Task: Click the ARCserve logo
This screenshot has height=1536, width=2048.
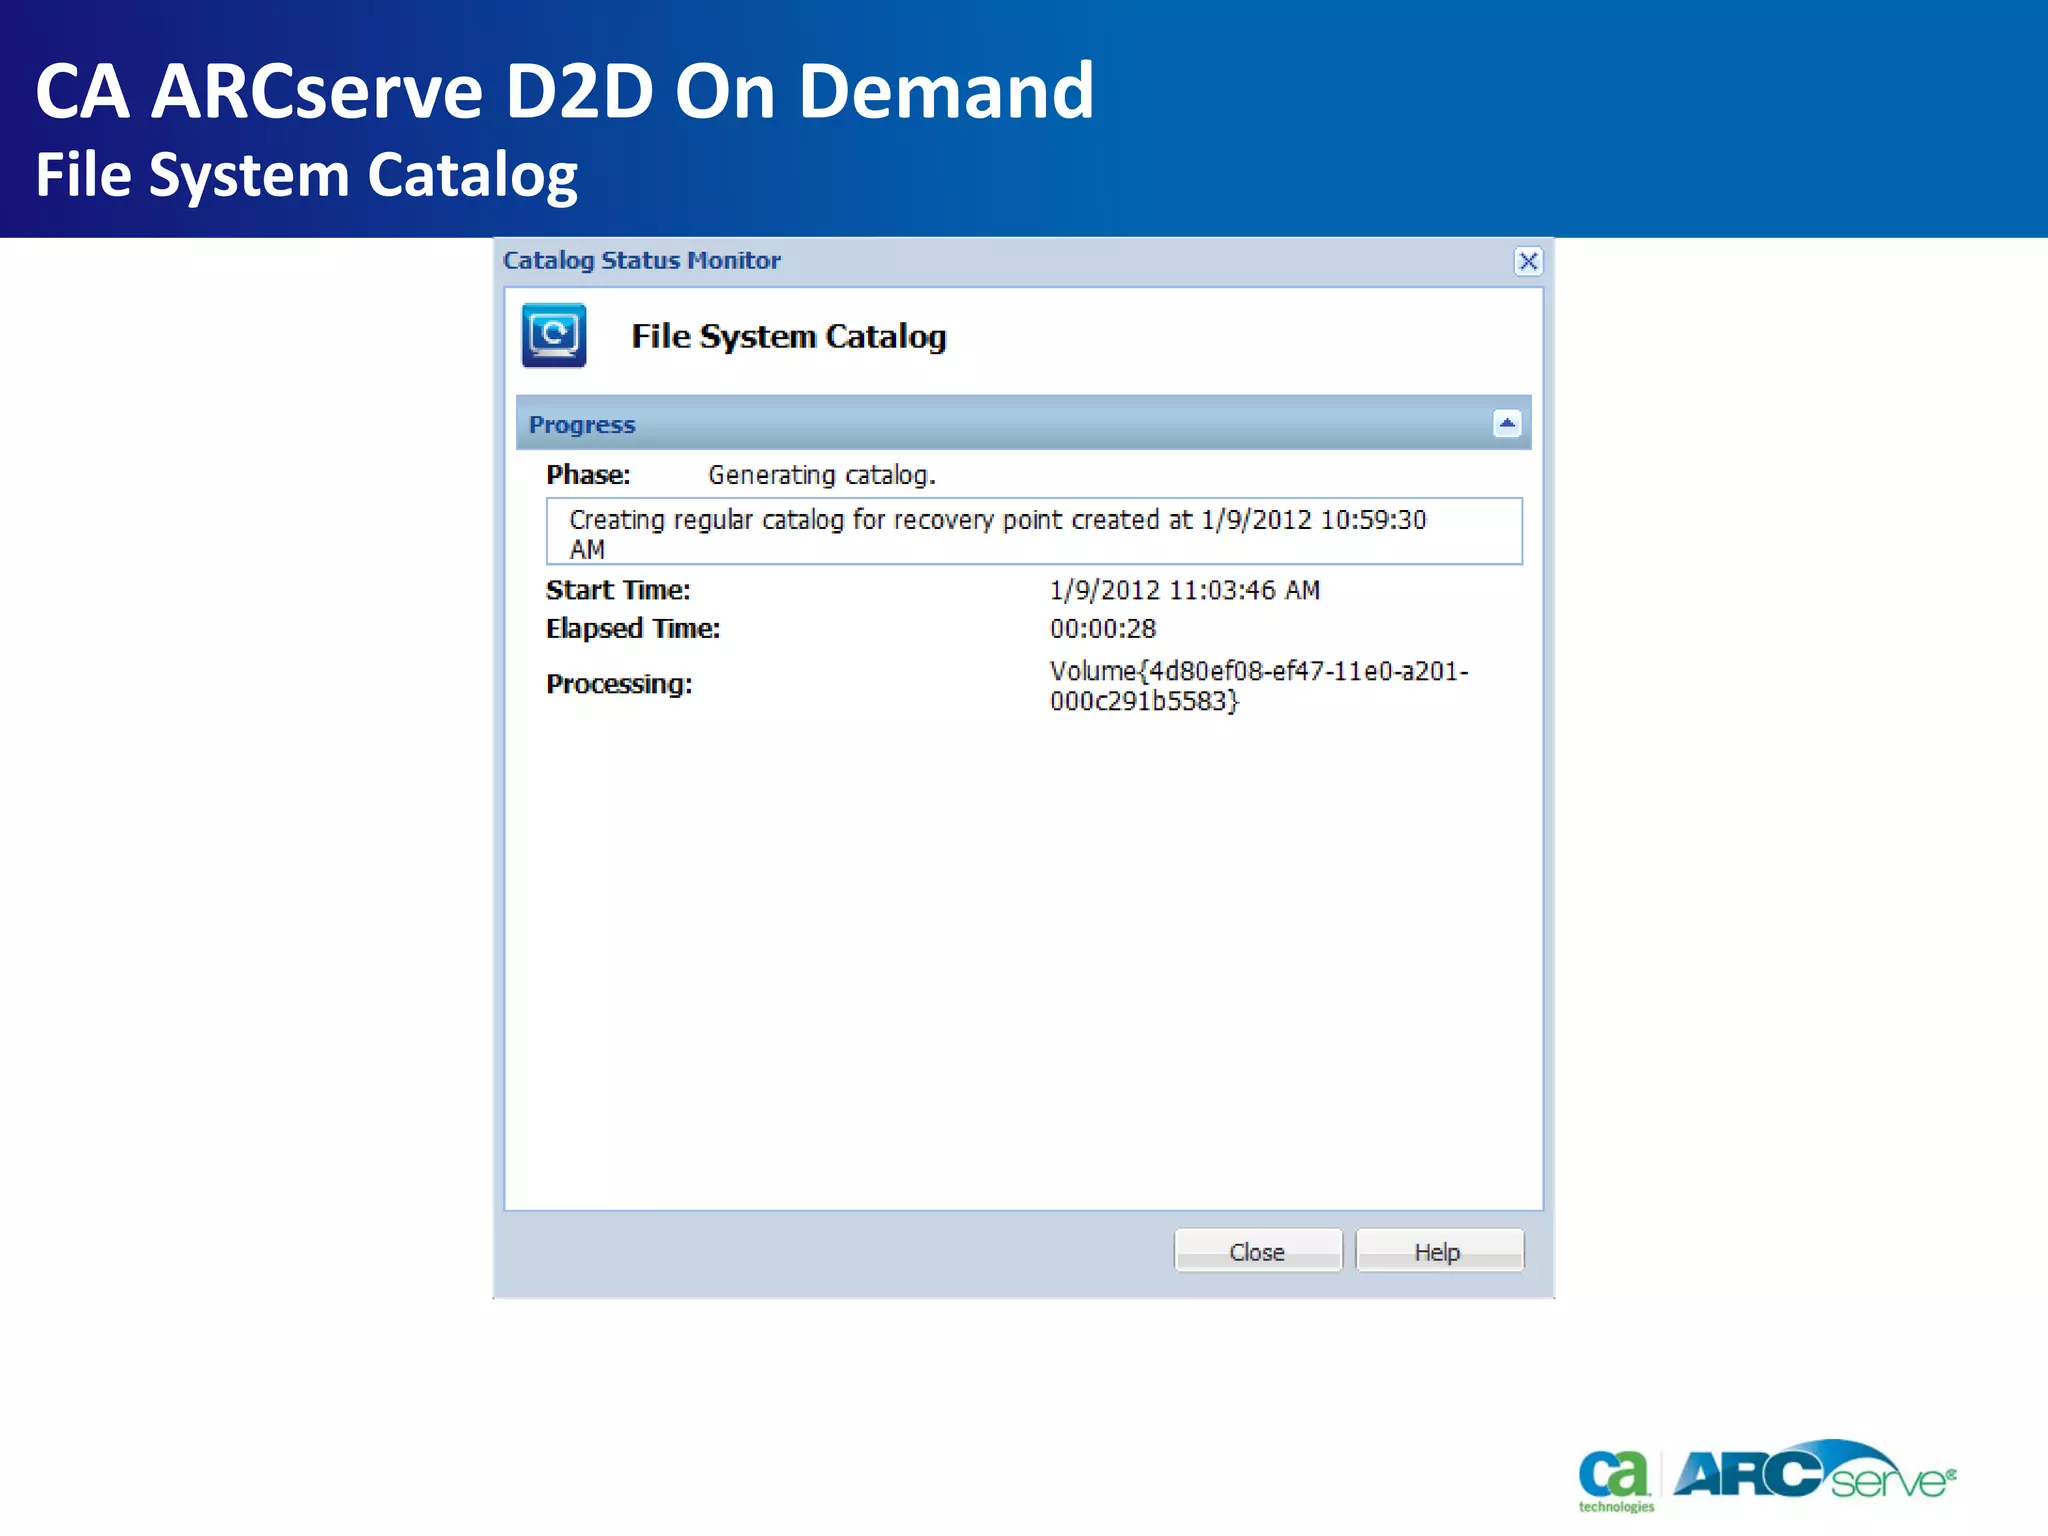Action: point(1814,1470)
